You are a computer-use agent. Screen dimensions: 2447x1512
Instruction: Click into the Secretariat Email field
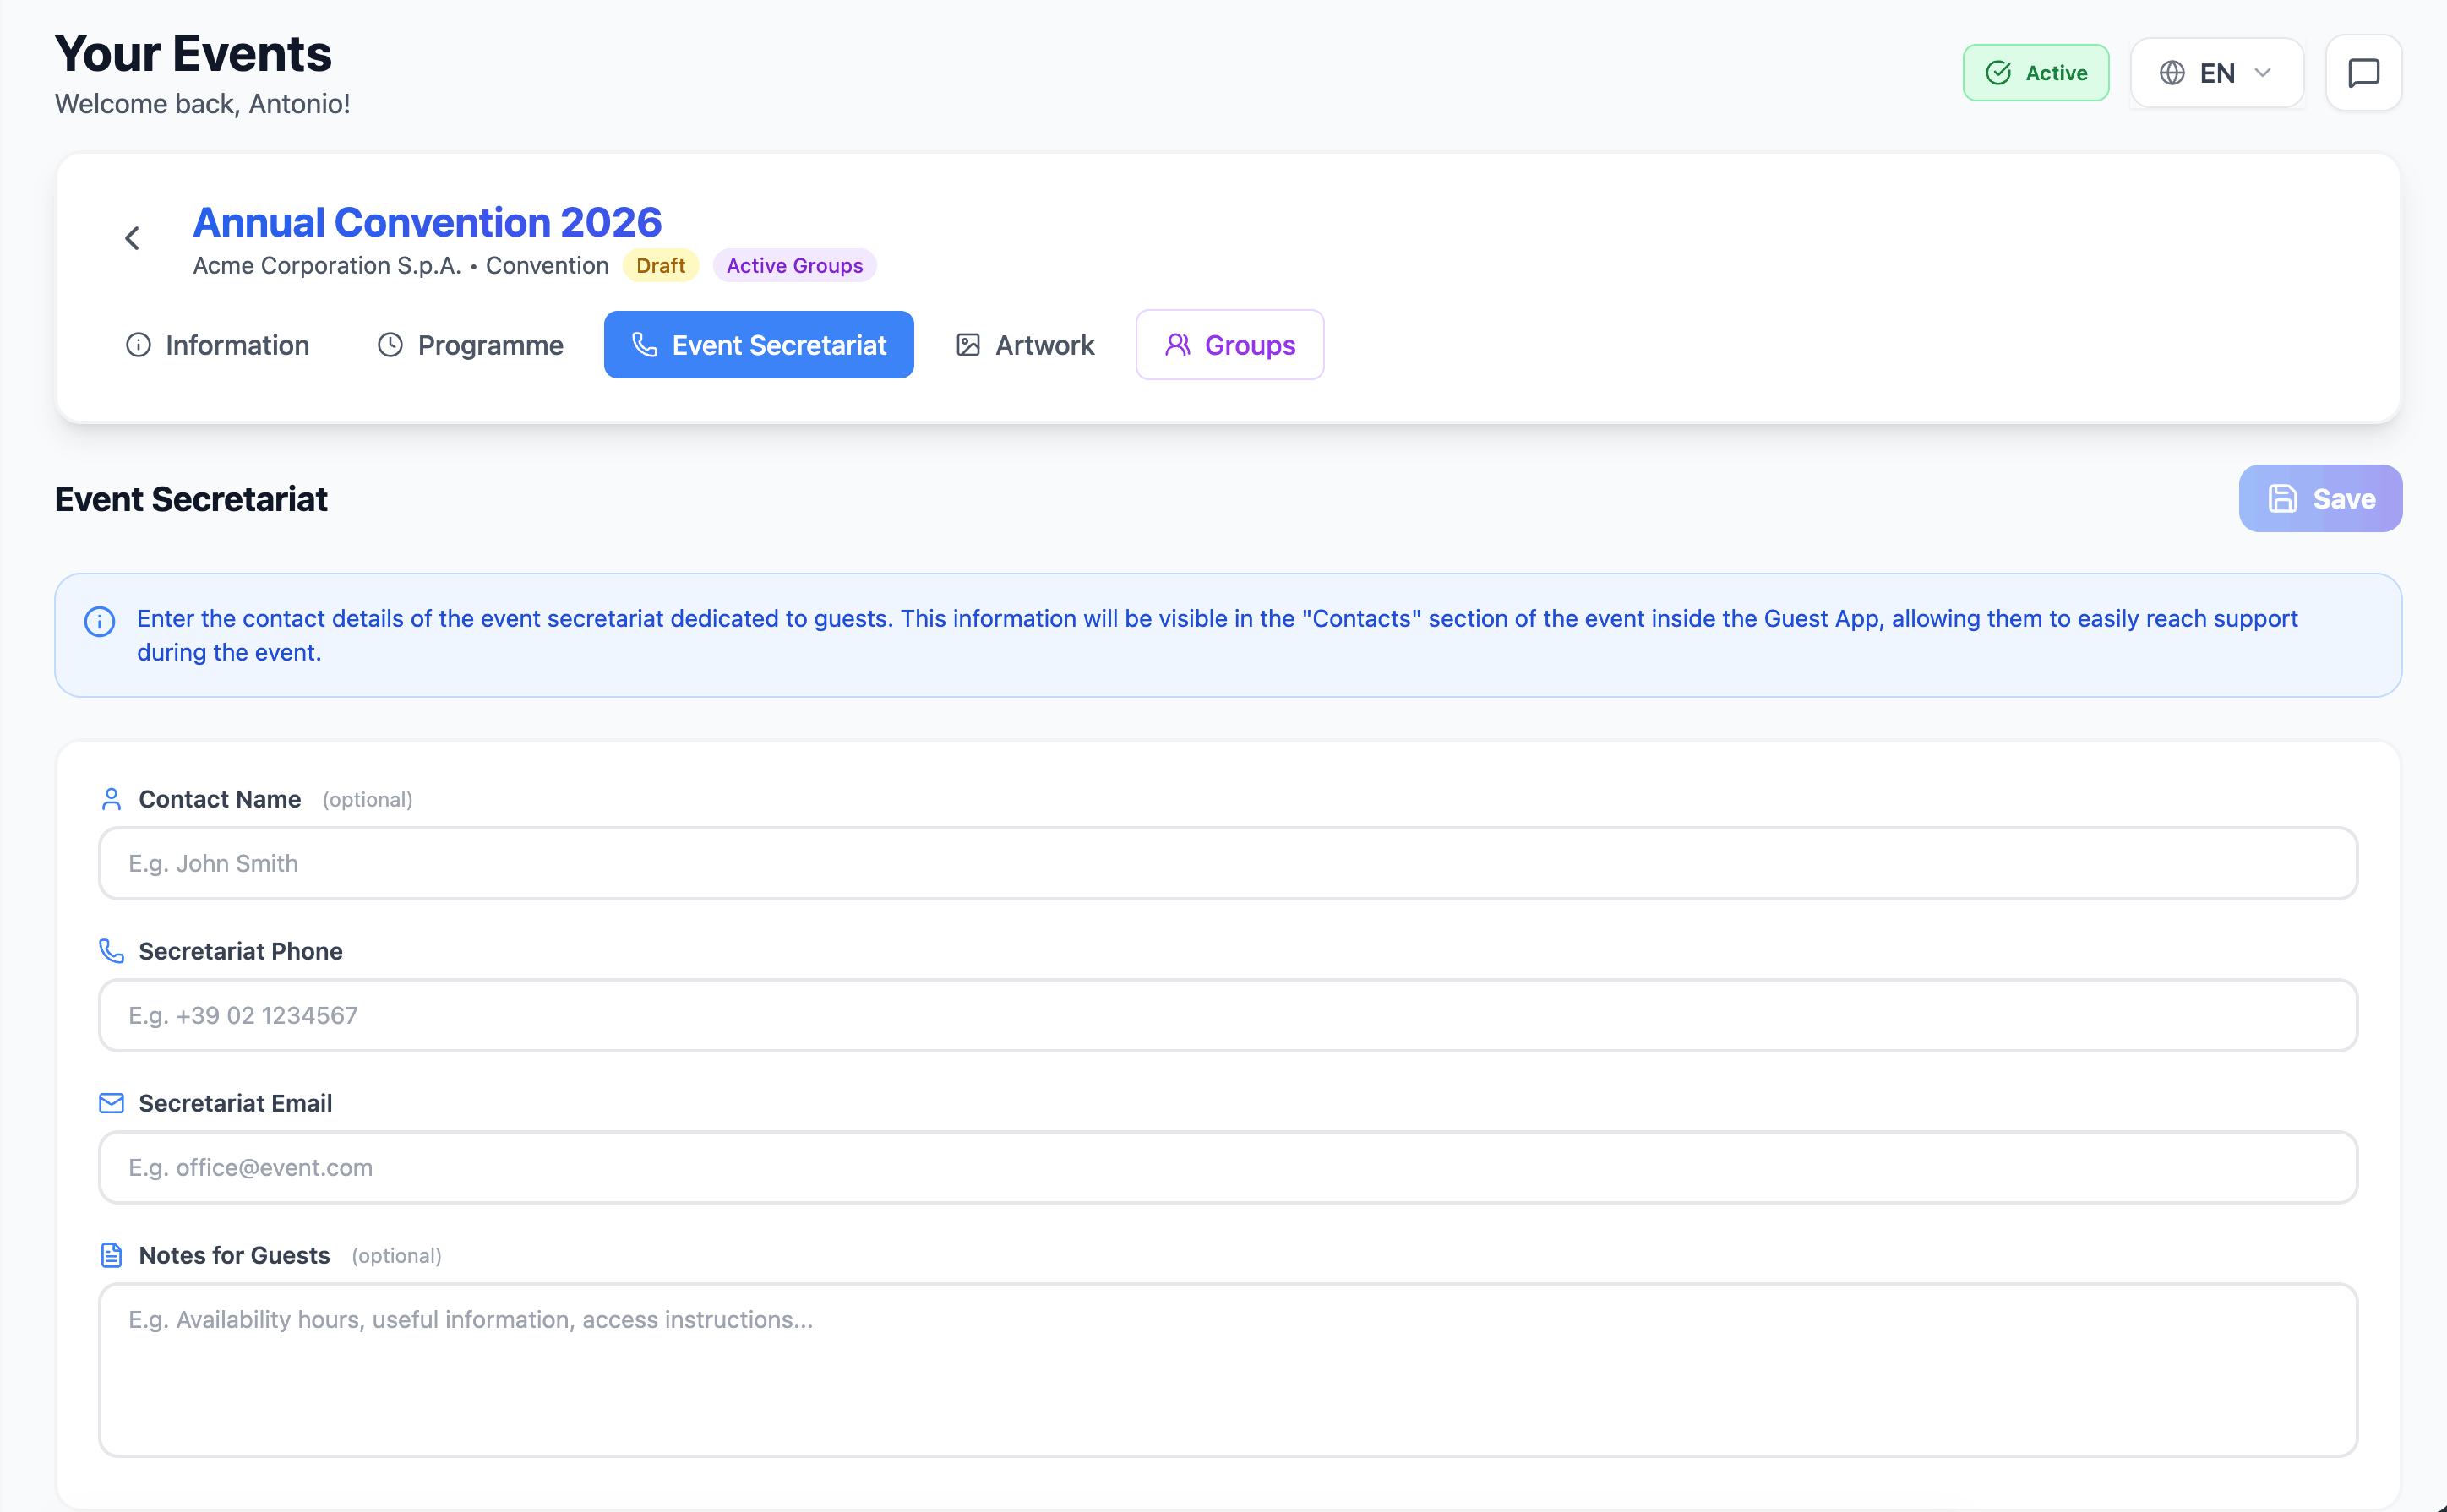(1228, 1167)
